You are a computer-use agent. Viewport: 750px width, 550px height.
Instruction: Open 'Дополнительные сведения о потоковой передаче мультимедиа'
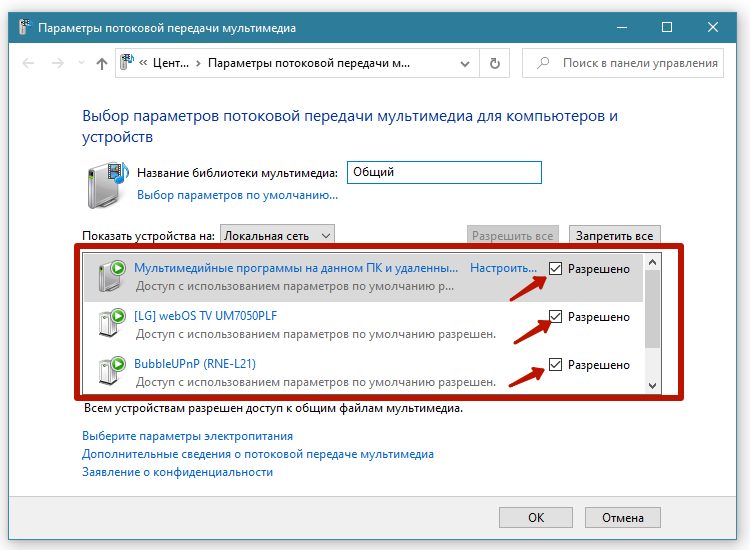point(258,454)
